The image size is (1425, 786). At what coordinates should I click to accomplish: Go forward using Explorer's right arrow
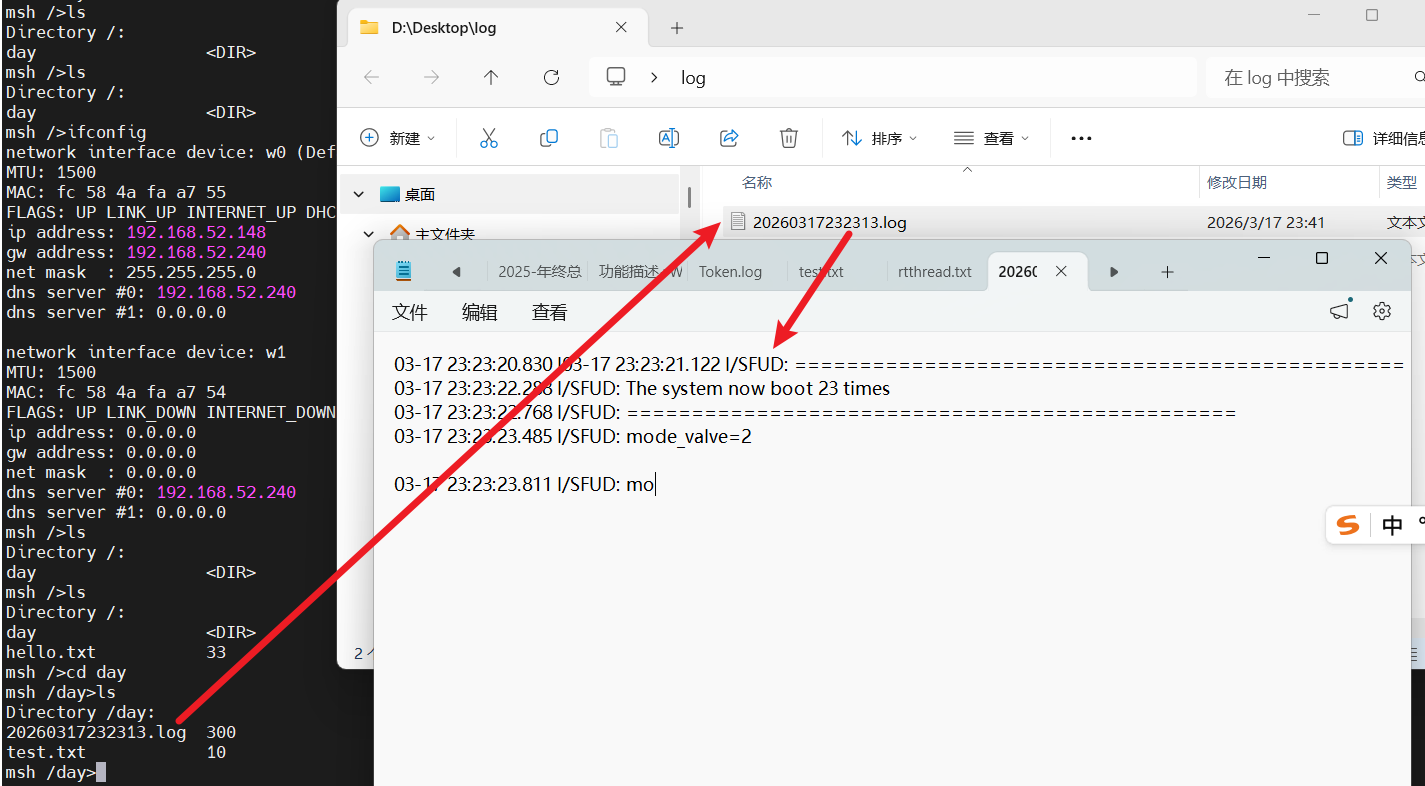(x=431, y=77)
